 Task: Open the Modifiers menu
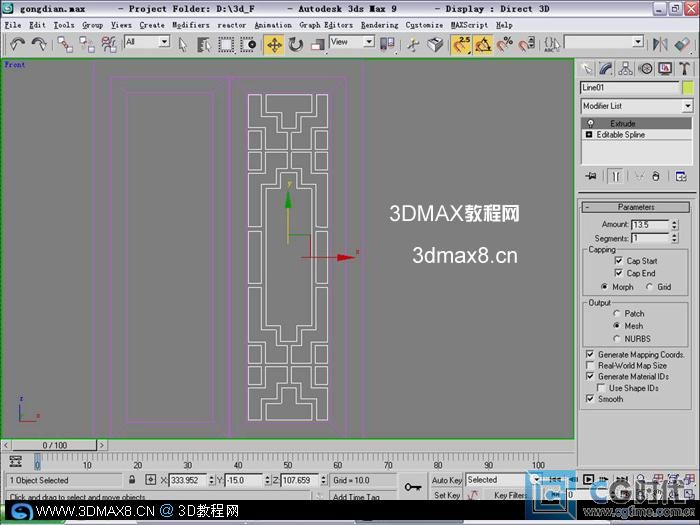pyautogui.click(x=191, y=25)
